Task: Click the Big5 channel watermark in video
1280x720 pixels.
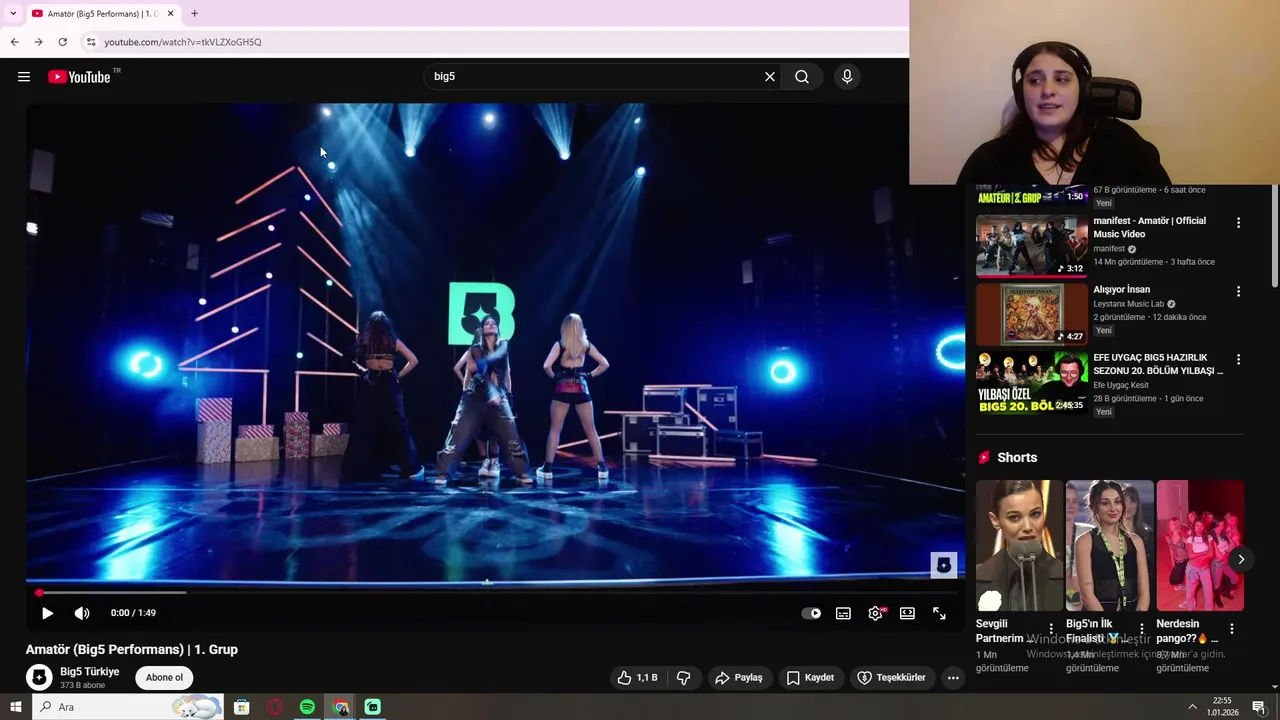Action: click(943, 566)
